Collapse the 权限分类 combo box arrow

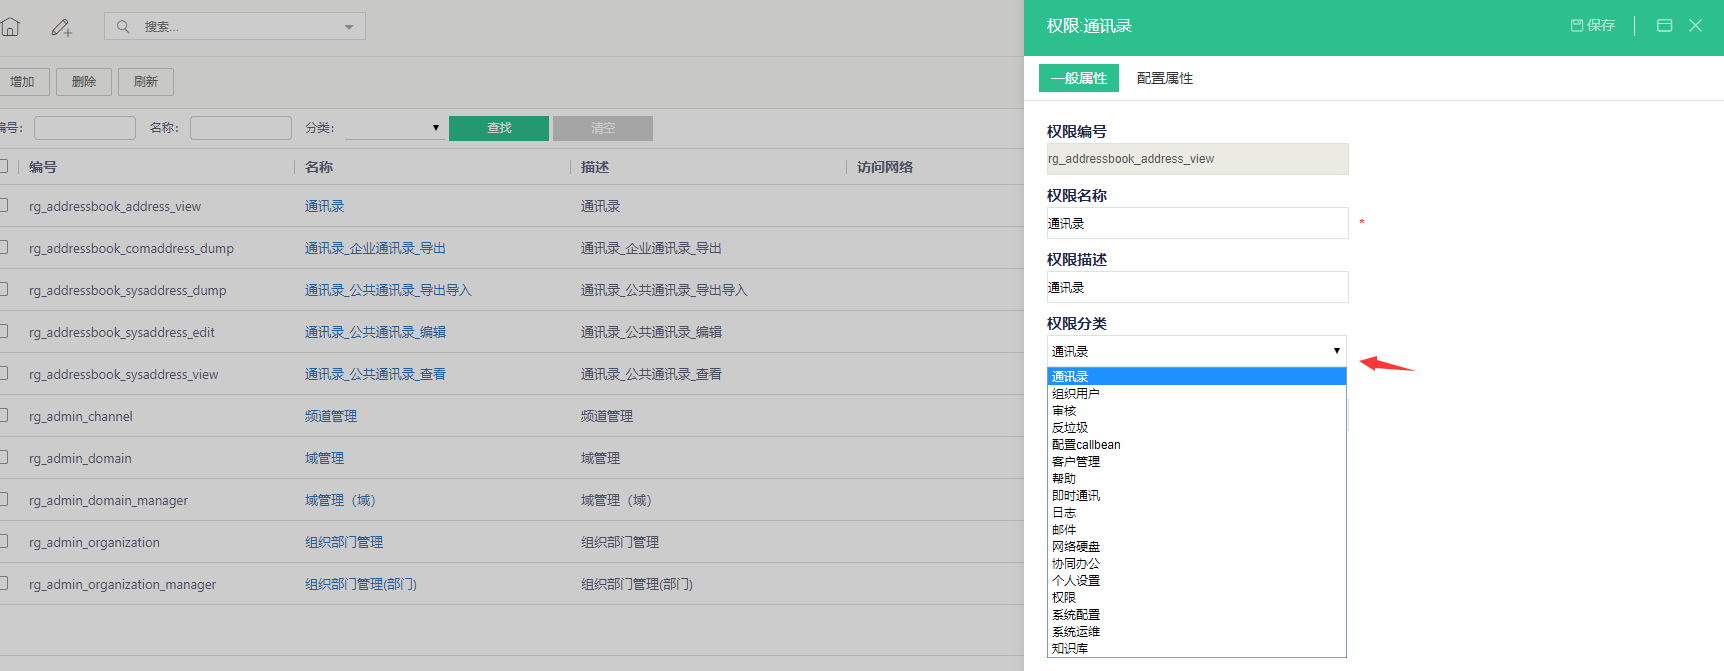pyautogui.click(x=1336, y=351)
